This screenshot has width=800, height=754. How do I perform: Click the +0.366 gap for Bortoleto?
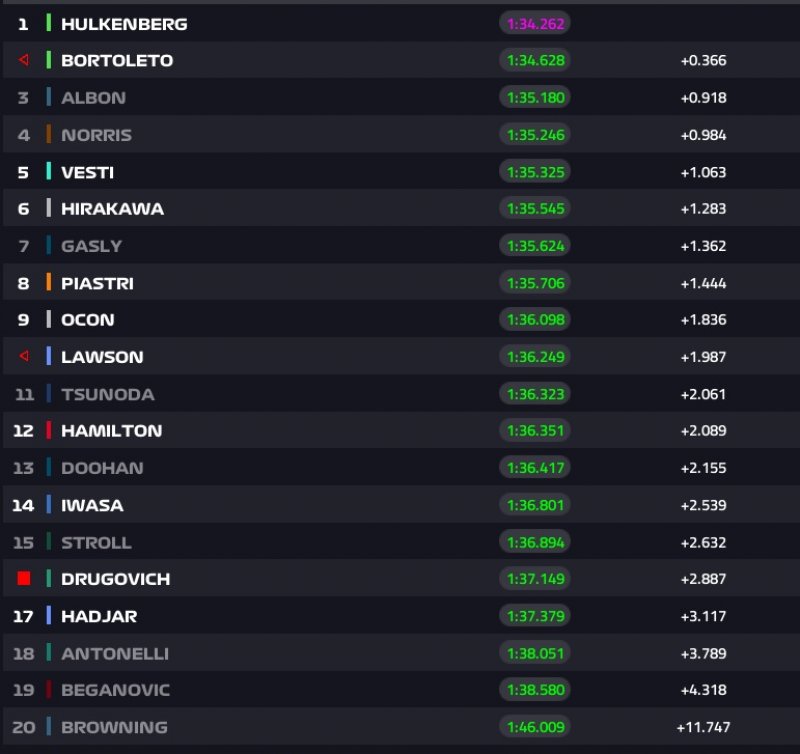click(x=703, y=61)
